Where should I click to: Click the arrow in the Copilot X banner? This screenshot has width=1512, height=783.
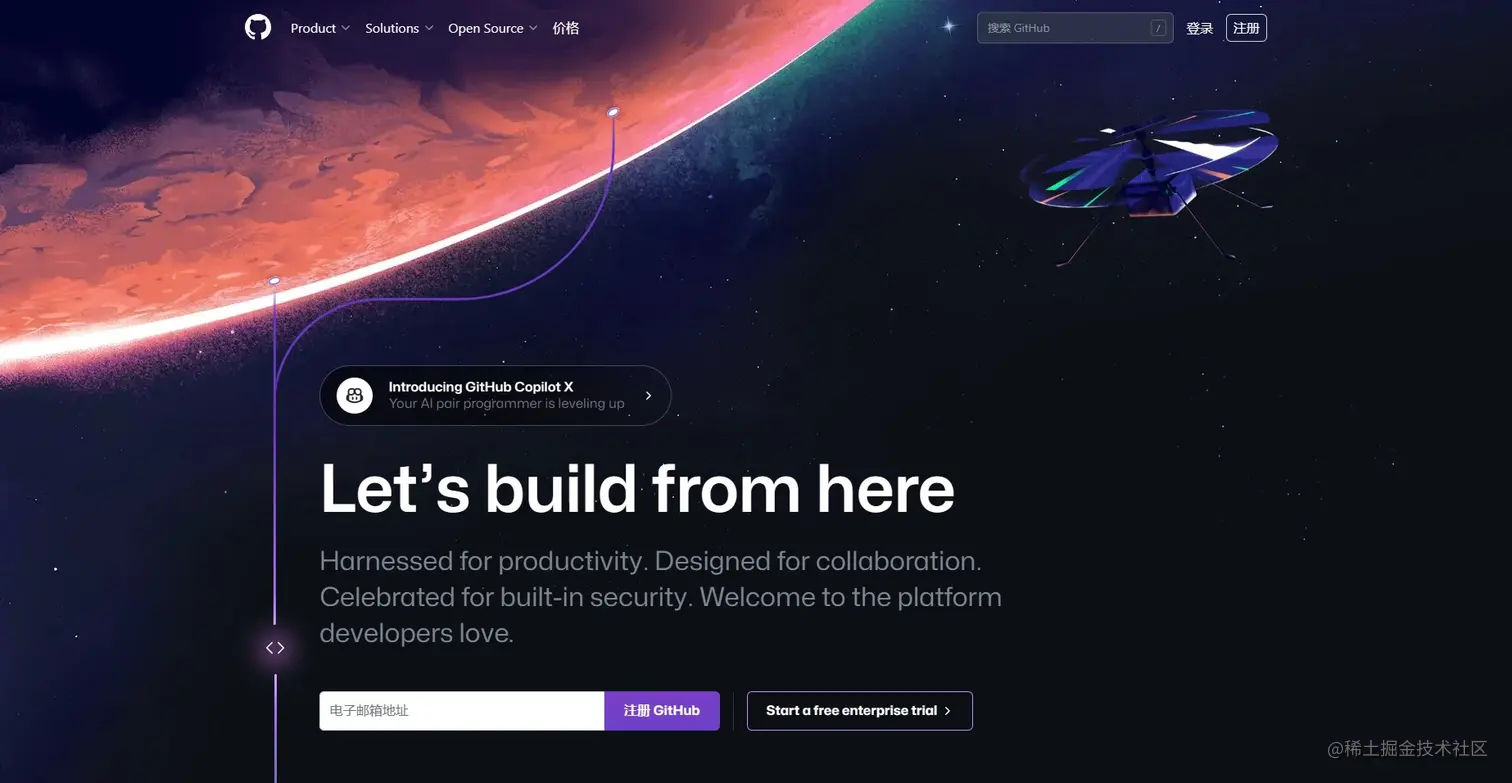click(x=648, y=396)
